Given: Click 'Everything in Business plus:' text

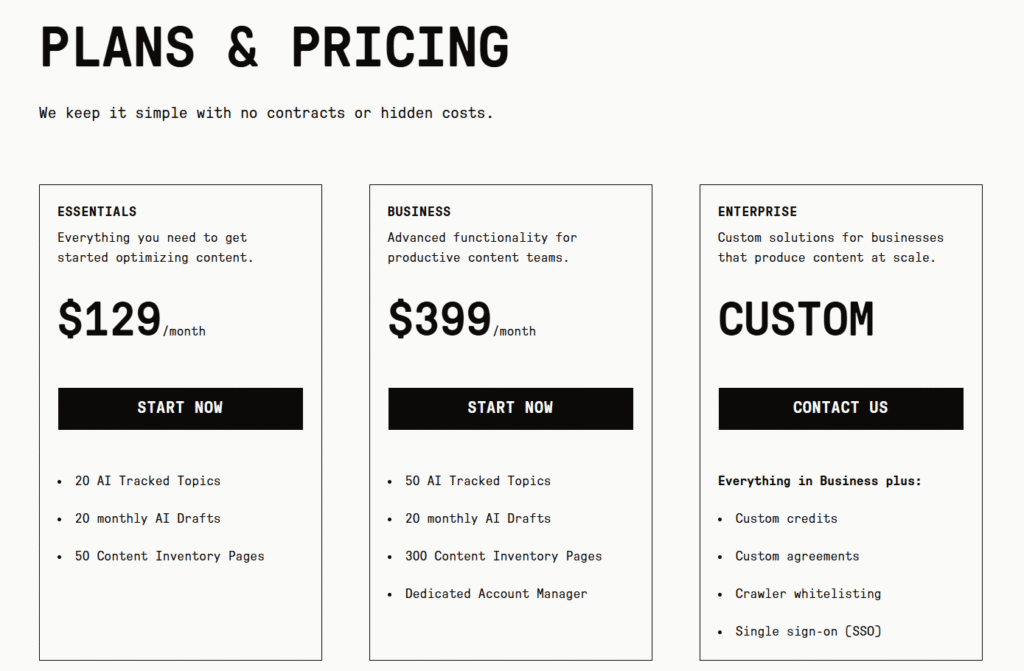Looking at the screenshot, I should (819, 481).
